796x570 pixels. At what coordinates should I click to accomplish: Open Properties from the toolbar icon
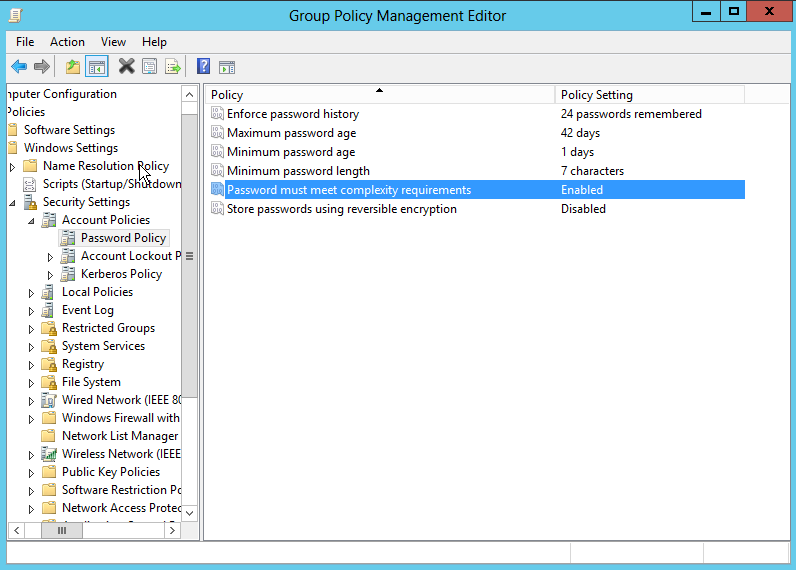point(149,66)
